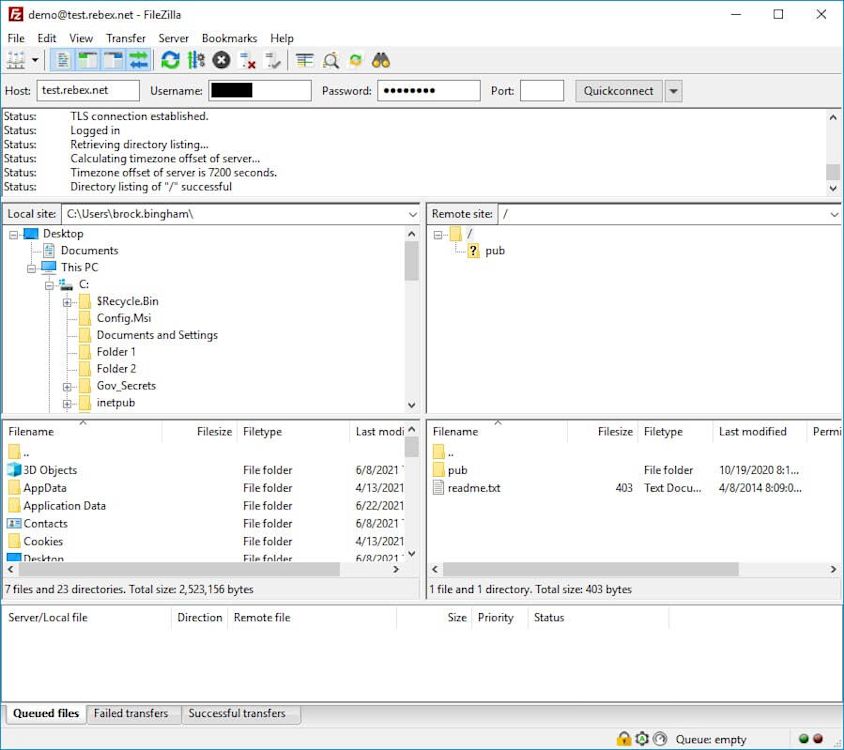Select readme.txt in remote file list
Screen dimensions: 844x750
click(474, 488)
